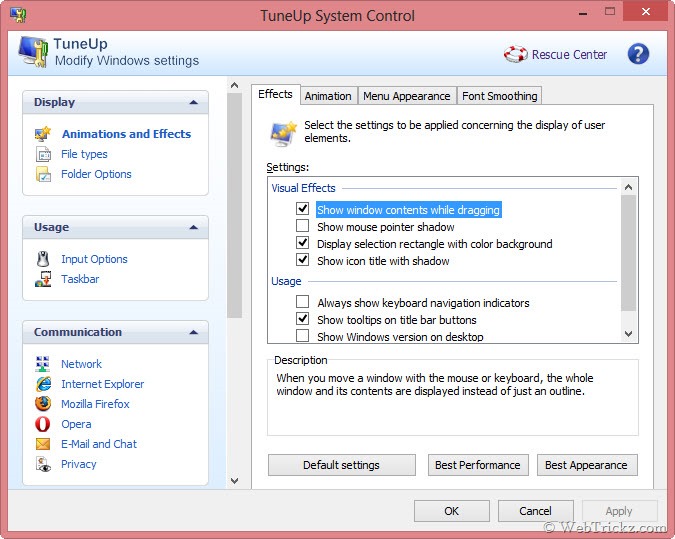The height and width of the screenshot is (539, 675).
Task: Toggle Show window contents while dragging checkbox
Action: (303, 209)
